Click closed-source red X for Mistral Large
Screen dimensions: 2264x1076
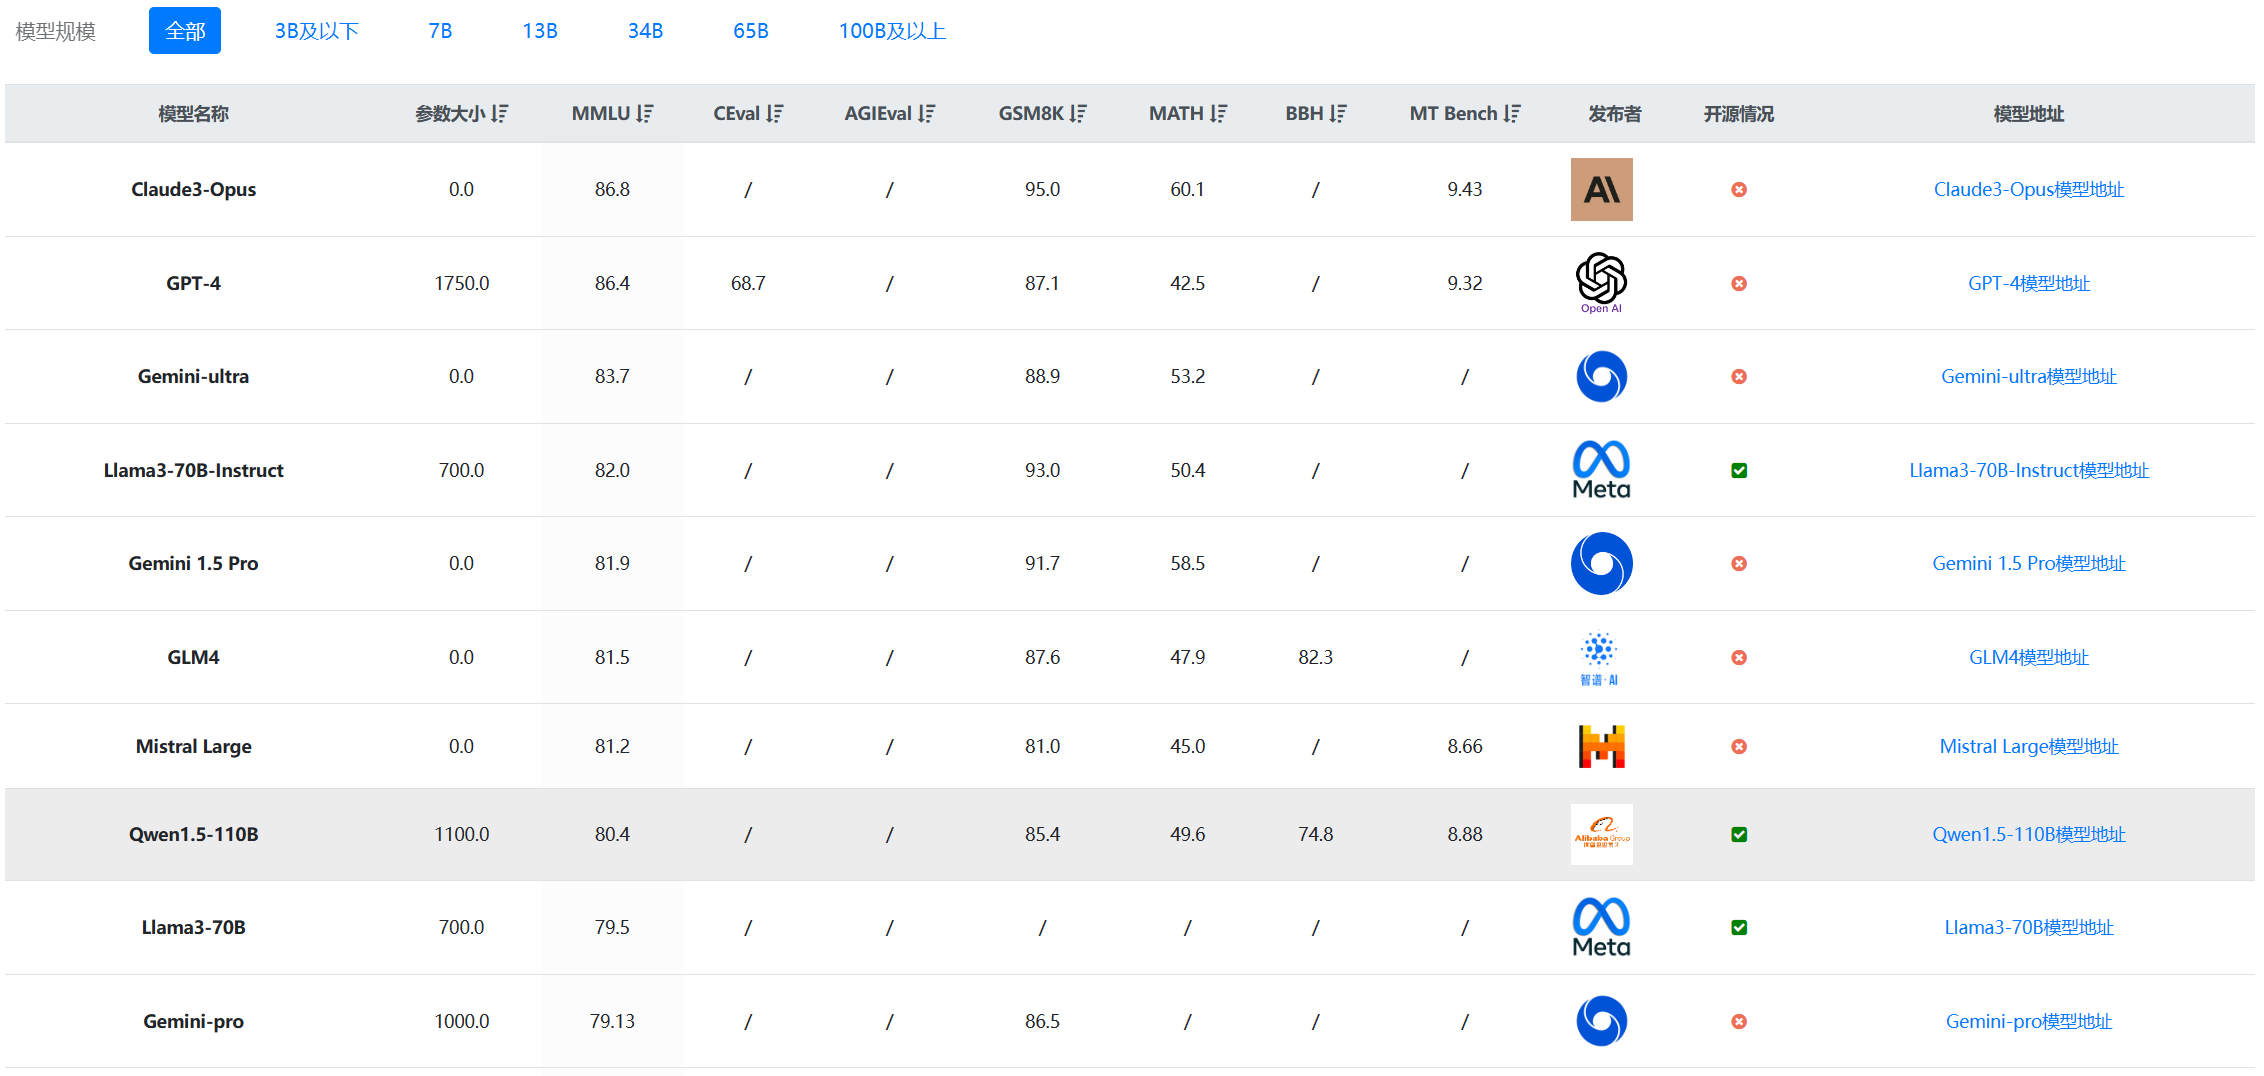point(1739,746)
